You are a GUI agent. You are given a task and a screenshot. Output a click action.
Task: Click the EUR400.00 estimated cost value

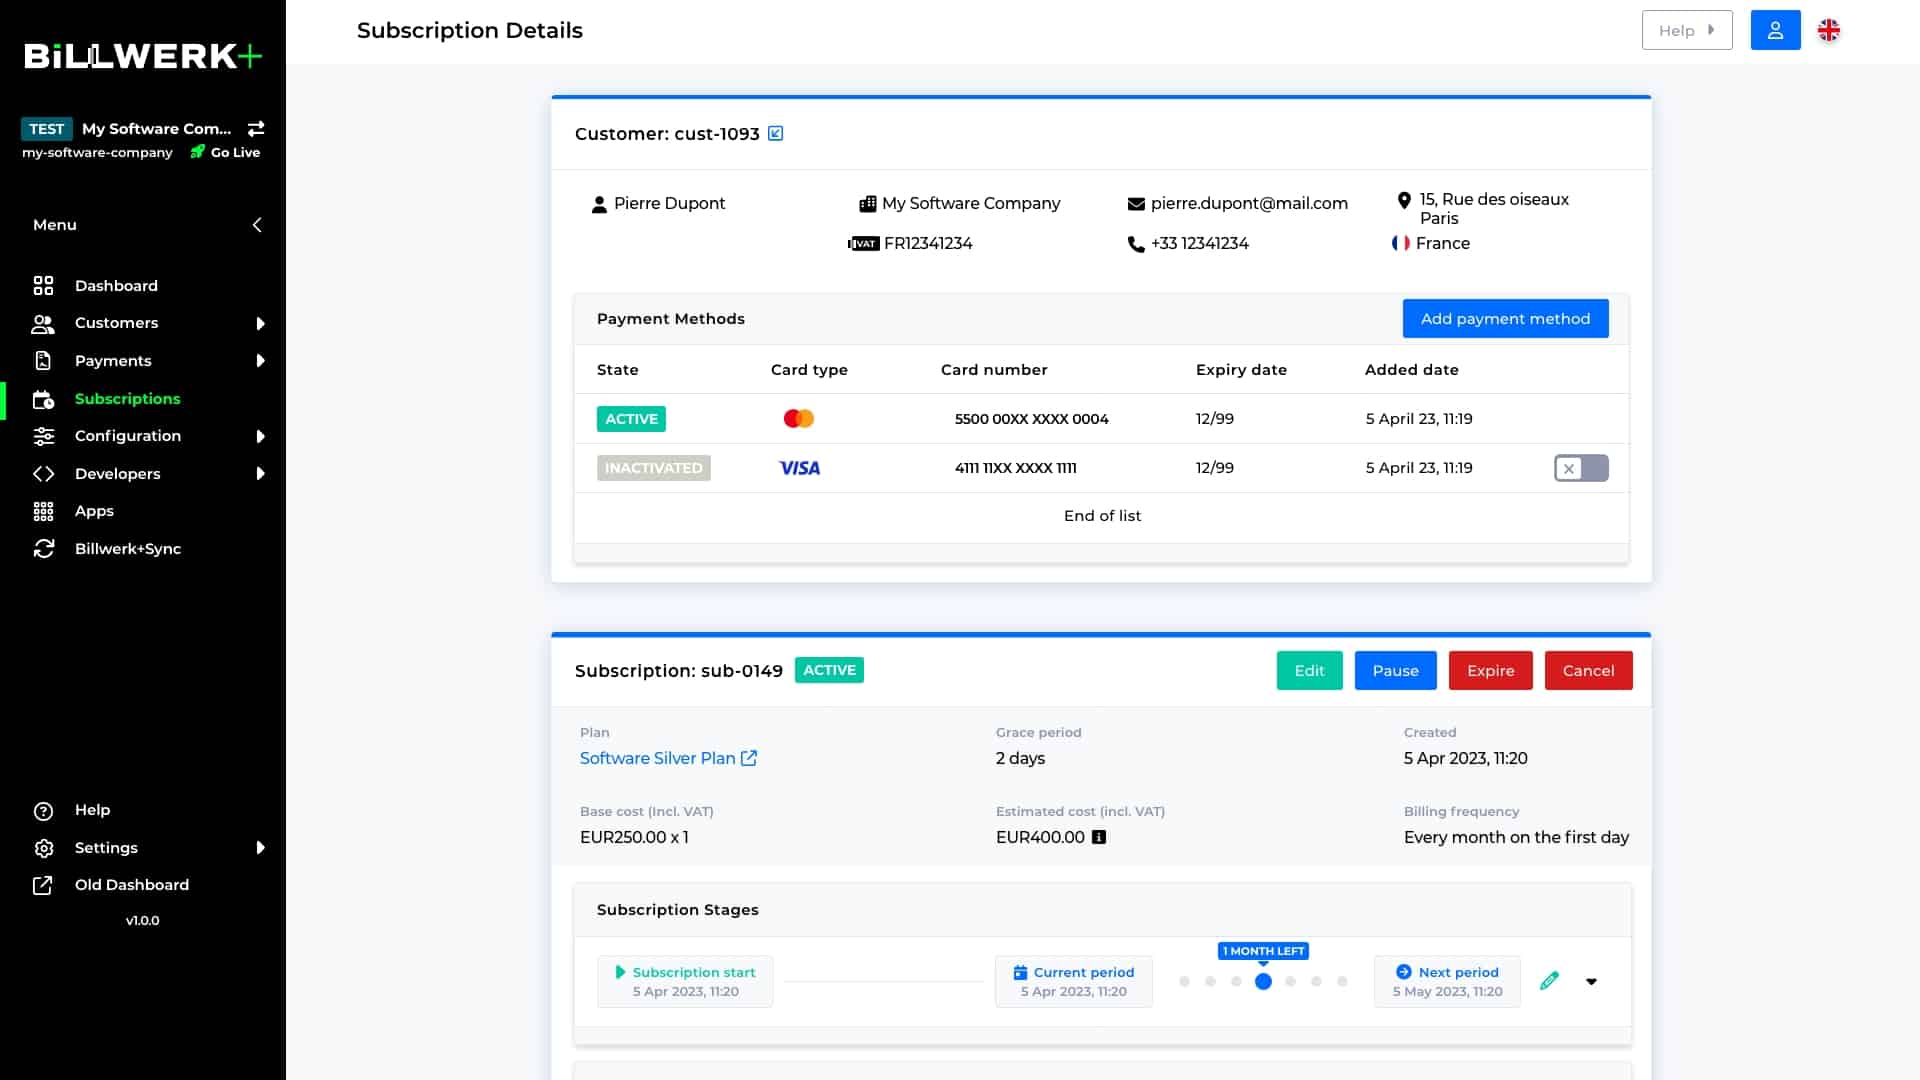pyautogui.click(x=1040, y=838)
